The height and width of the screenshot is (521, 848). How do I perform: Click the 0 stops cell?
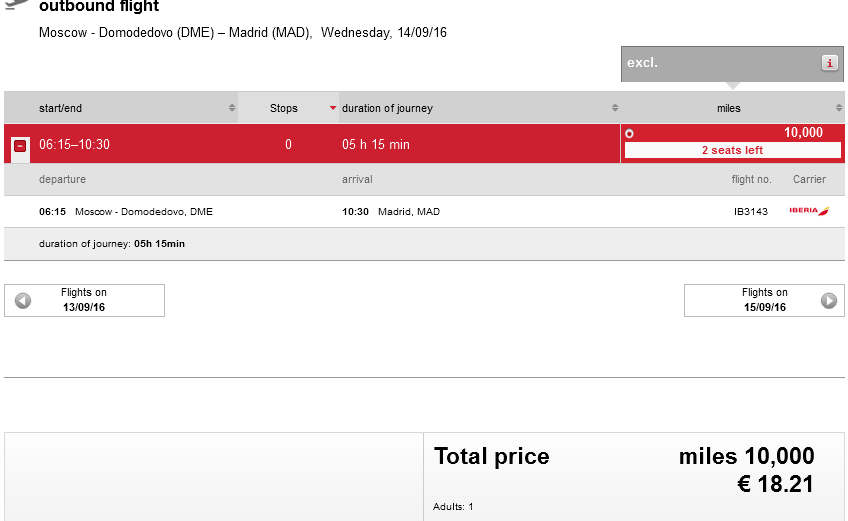click(x=288, y=144)
